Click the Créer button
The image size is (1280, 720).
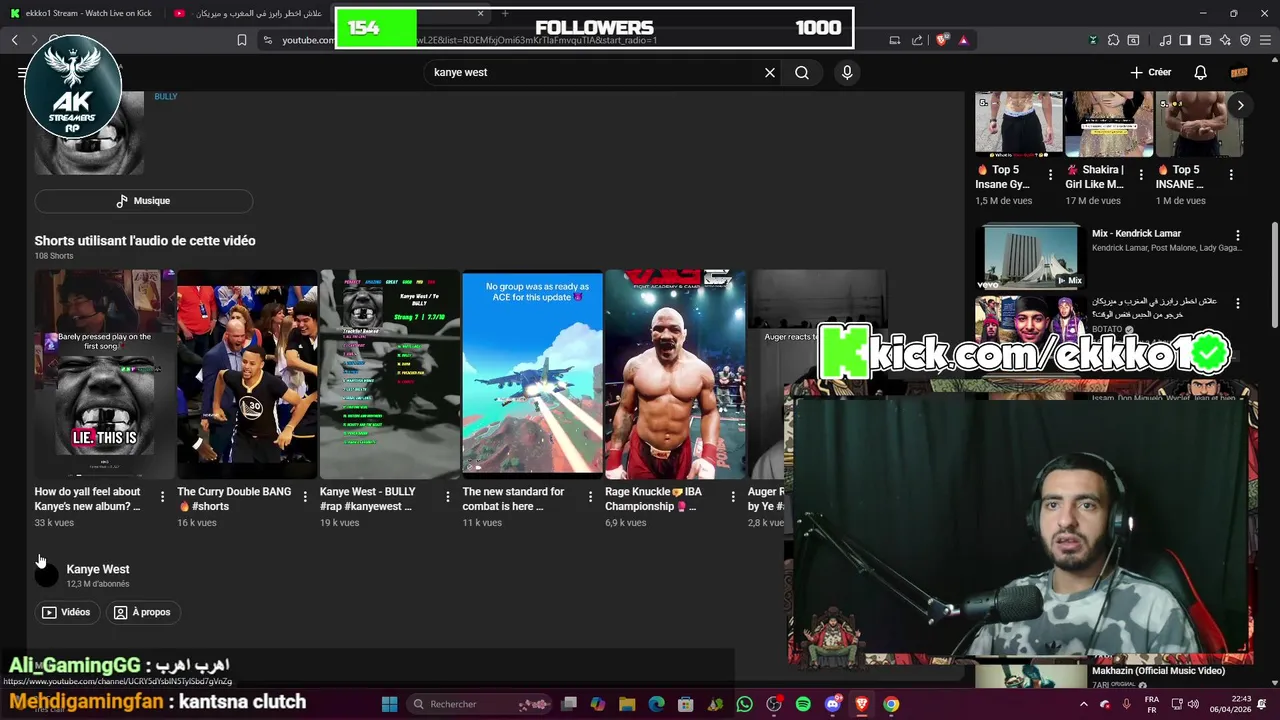point(1150,72)
